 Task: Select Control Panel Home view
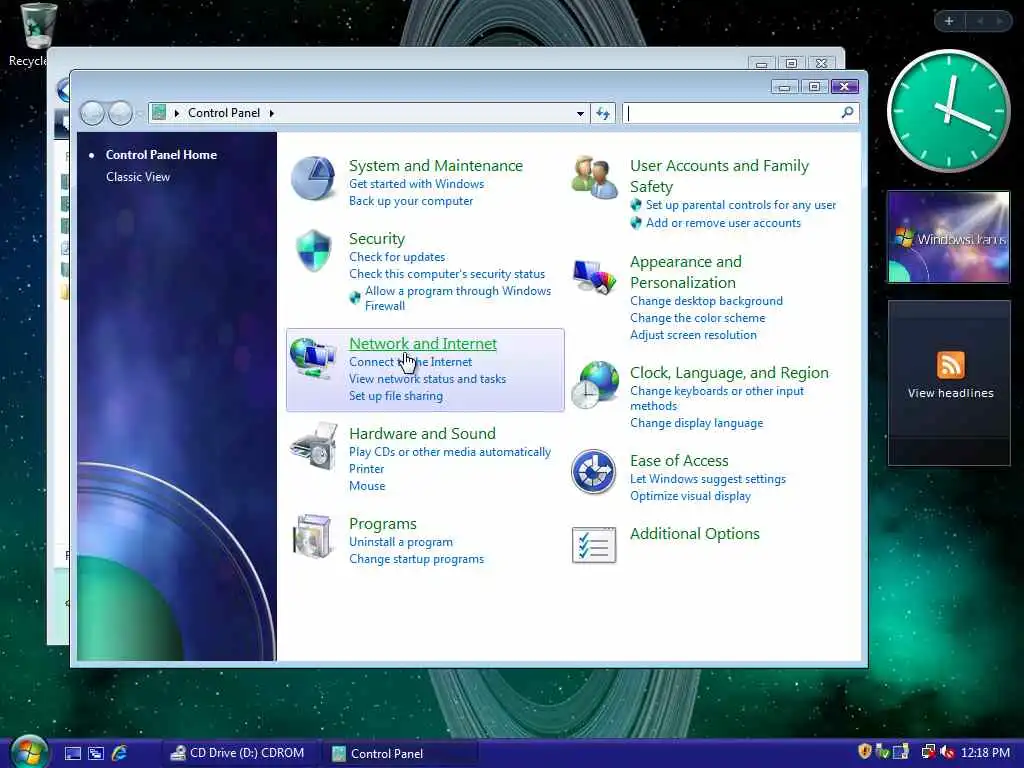pos(161,155)
